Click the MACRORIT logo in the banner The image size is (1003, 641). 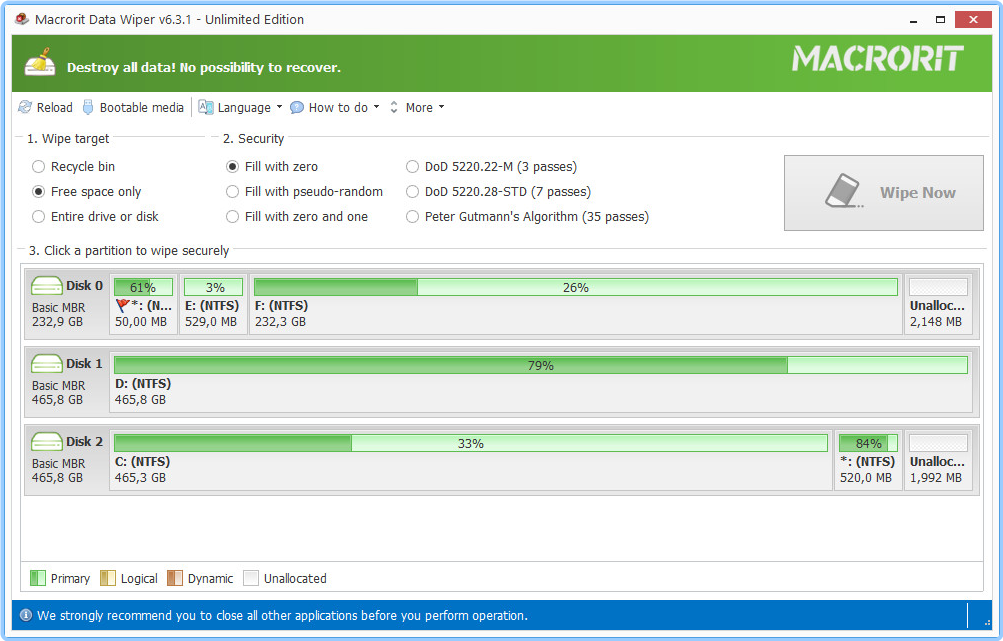click(878, 59)
